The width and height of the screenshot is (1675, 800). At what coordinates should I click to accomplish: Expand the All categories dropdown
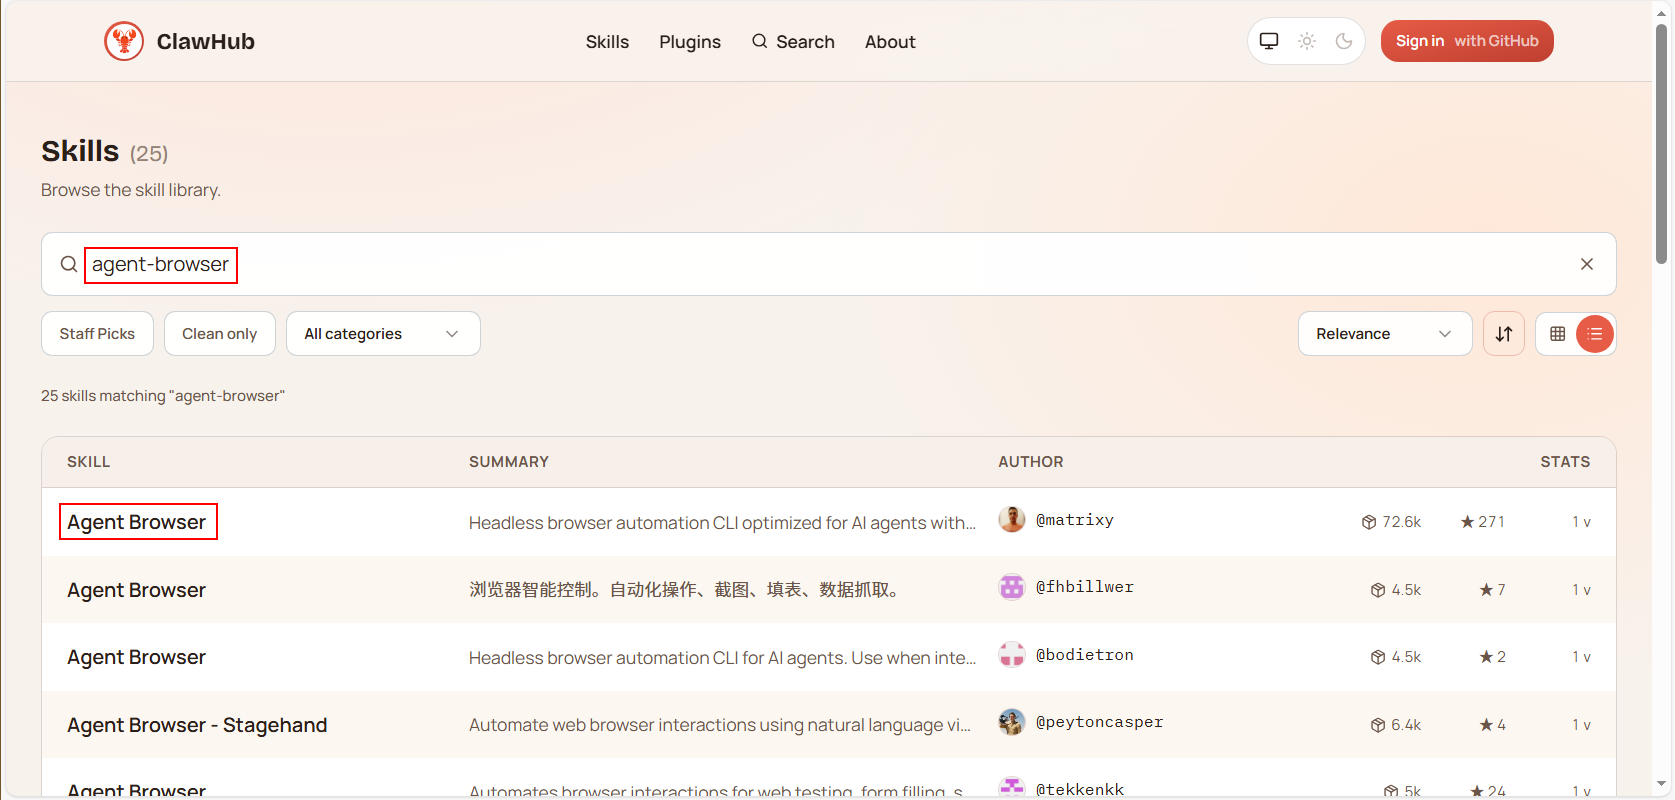382,334
